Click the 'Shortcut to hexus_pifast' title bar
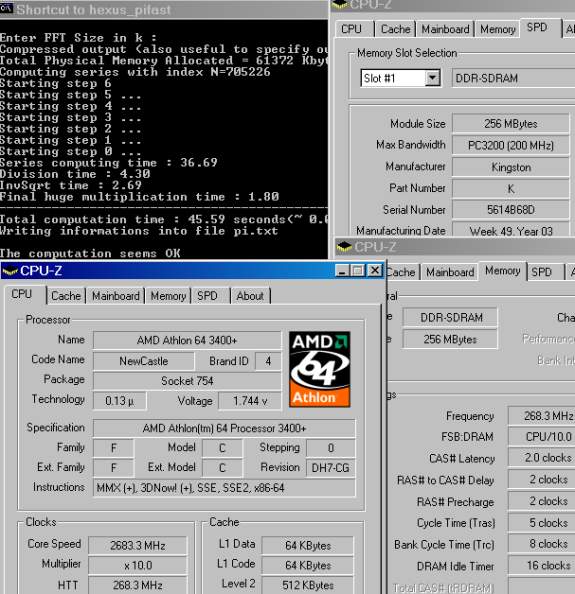 [x=163, y=9]
